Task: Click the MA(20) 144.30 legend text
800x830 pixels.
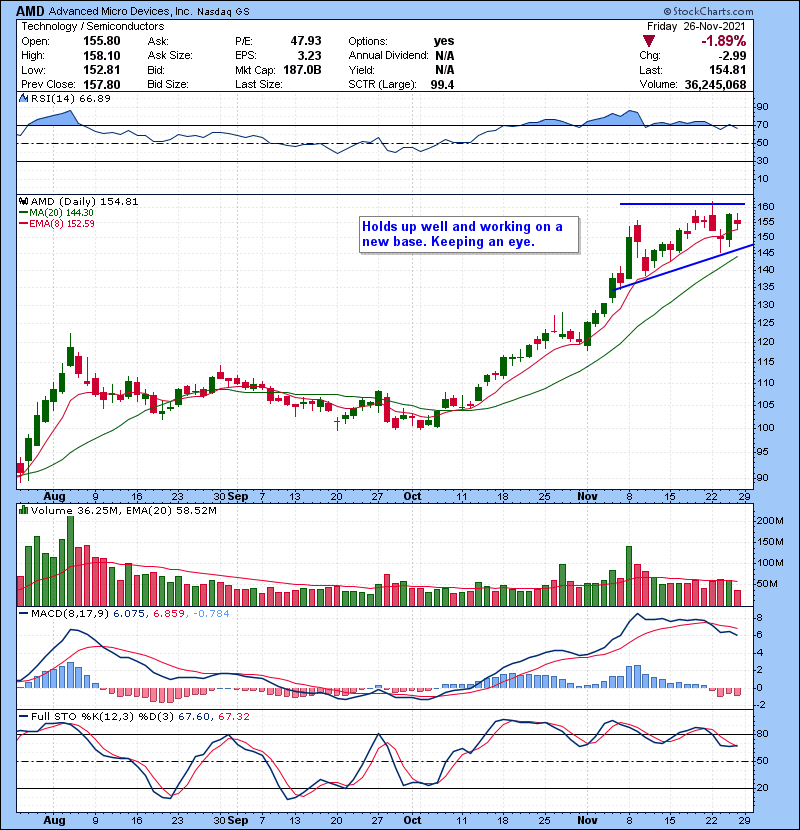Action: tap(61, 213)
